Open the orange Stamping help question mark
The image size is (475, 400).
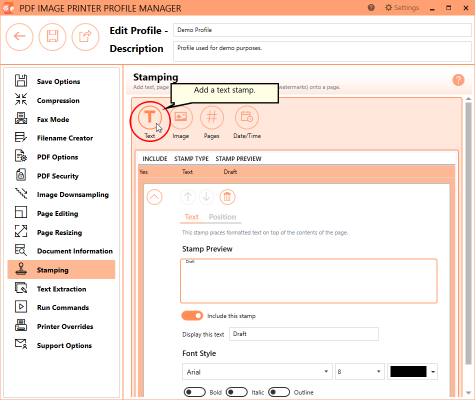(x=458, y=80)
